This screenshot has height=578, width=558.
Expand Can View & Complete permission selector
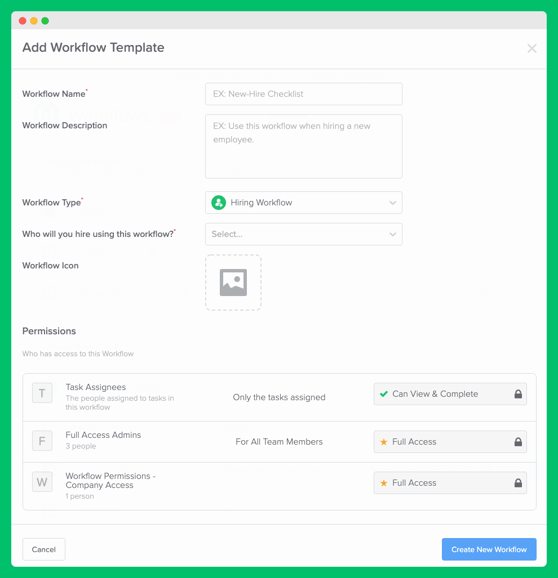[x=450, y=394]
